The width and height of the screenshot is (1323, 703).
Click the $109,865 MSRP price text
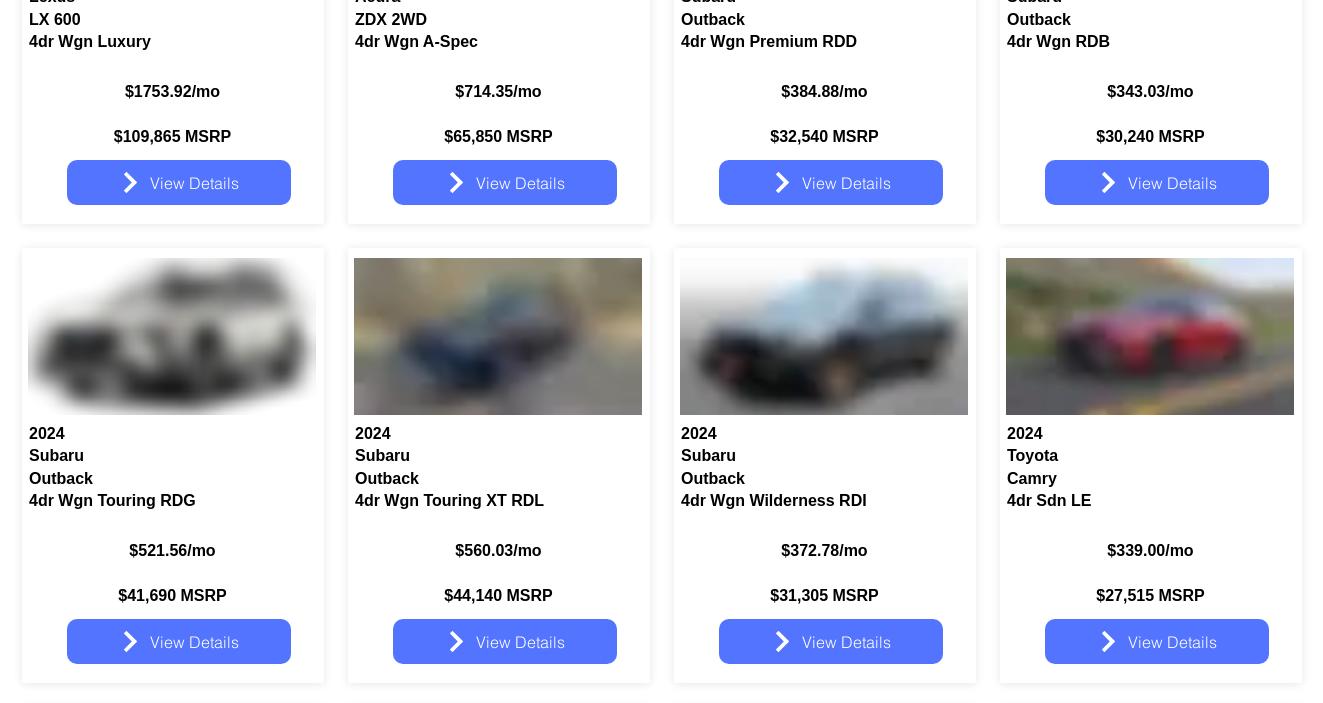click(172, 137)
